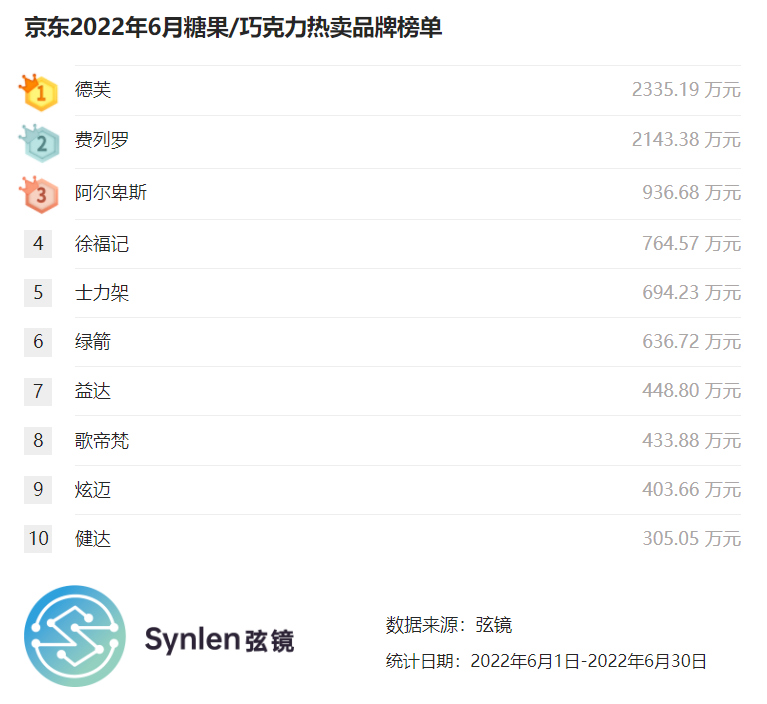The height and width of the screenshot is (704, 767).
Task: Click the data source text 数据来源：弦镜
Action: pos(449,625)
